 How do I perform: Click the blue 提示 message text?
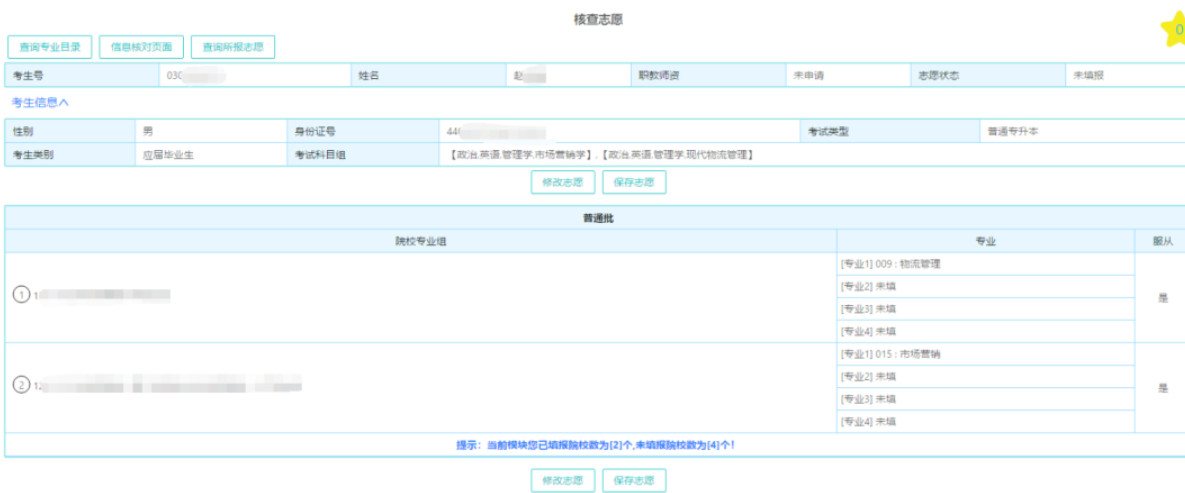[x=596, y=445]
